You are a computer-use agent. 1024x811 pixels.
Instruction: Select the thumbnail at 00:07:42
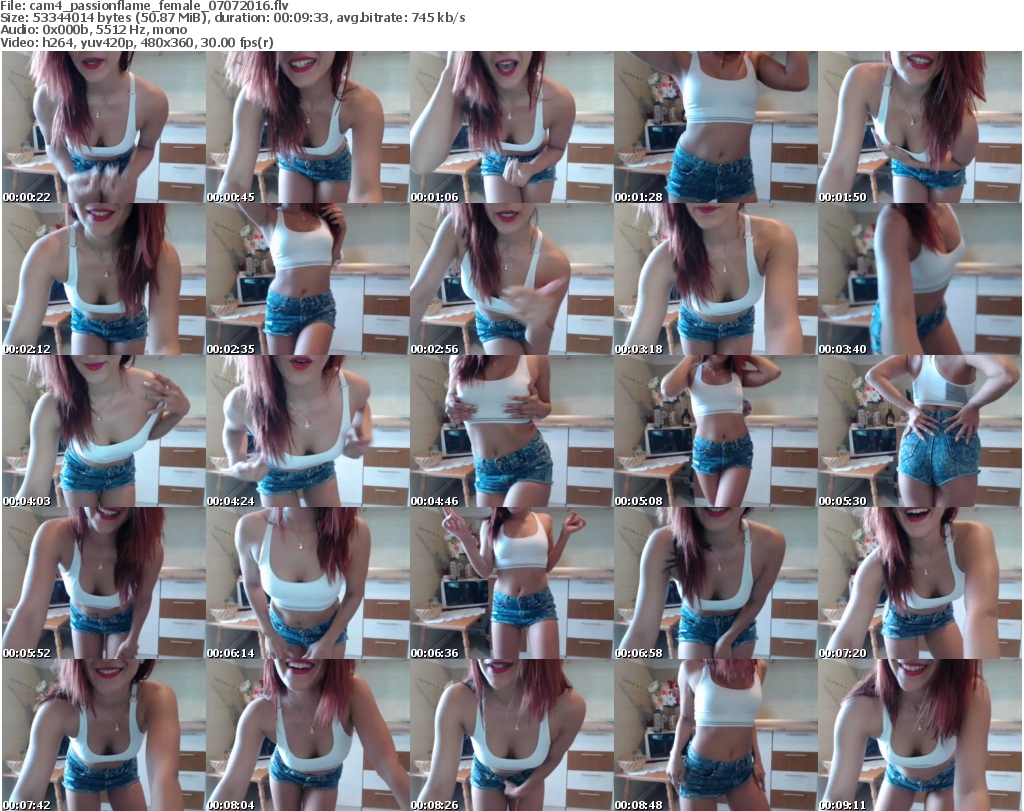[x=104, y=735]
